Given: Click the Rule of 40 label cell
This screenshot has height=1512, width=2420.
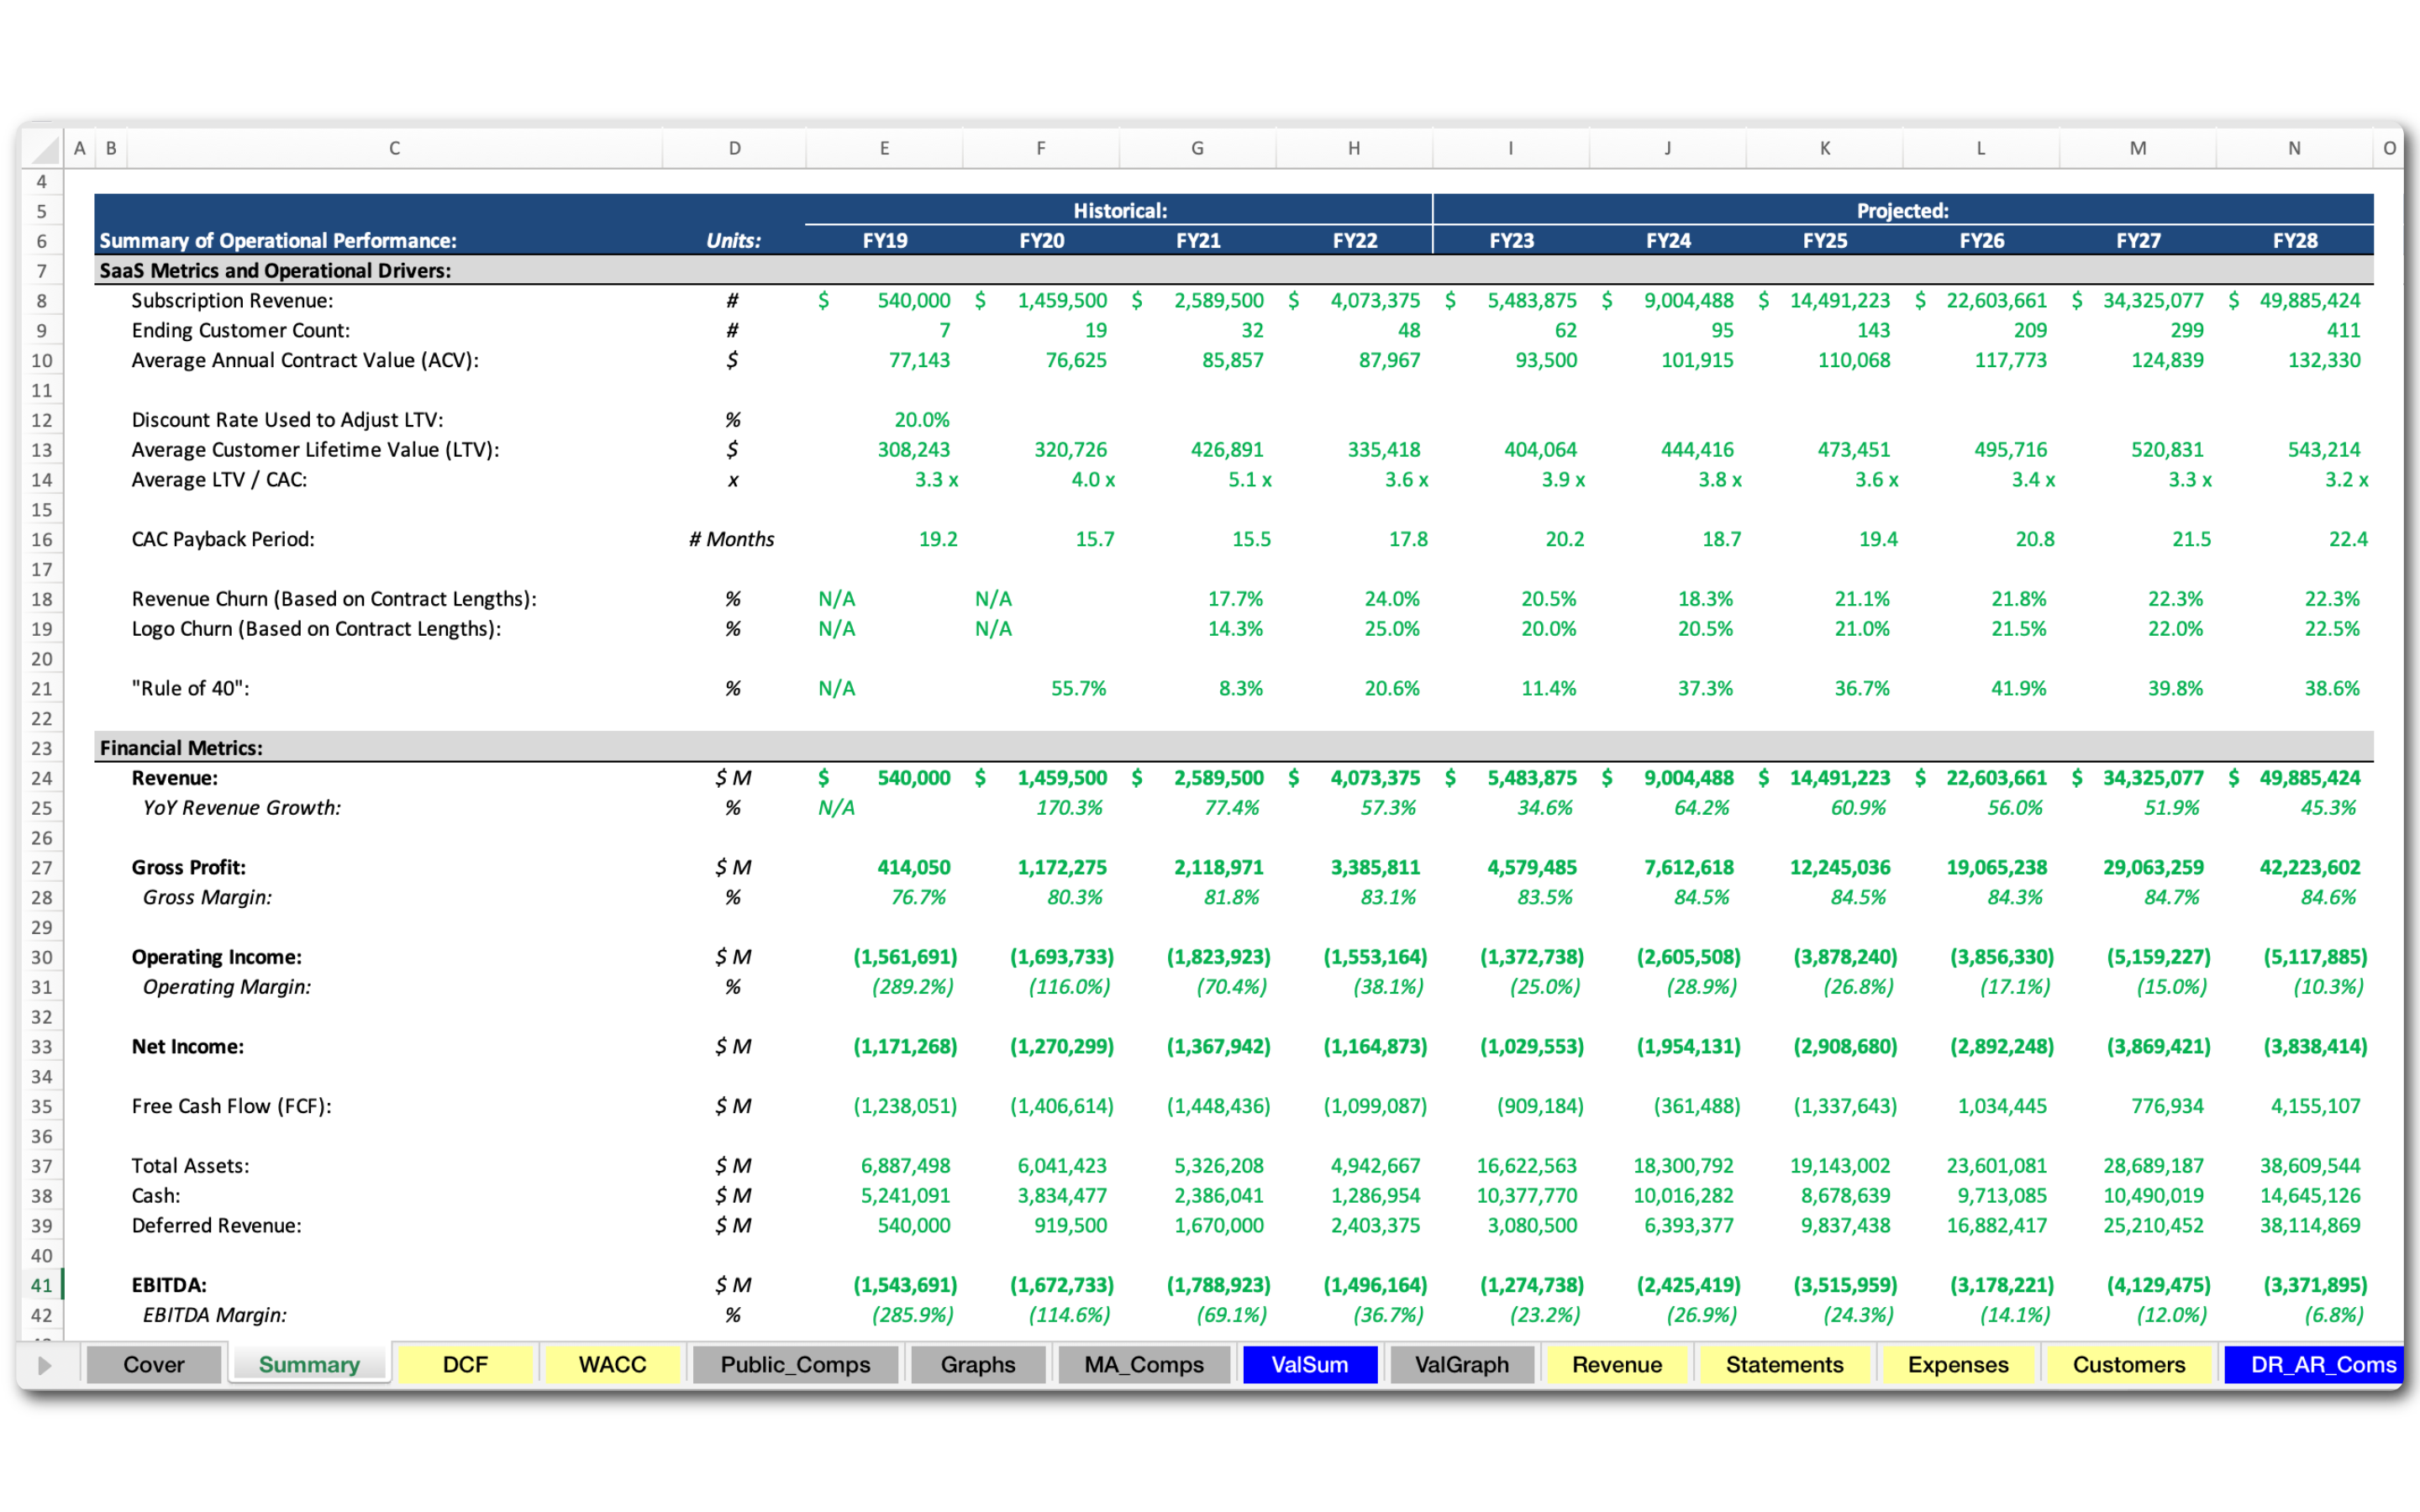Looking at the screenshot, I should pyautogui.click(x=188, y=688).
